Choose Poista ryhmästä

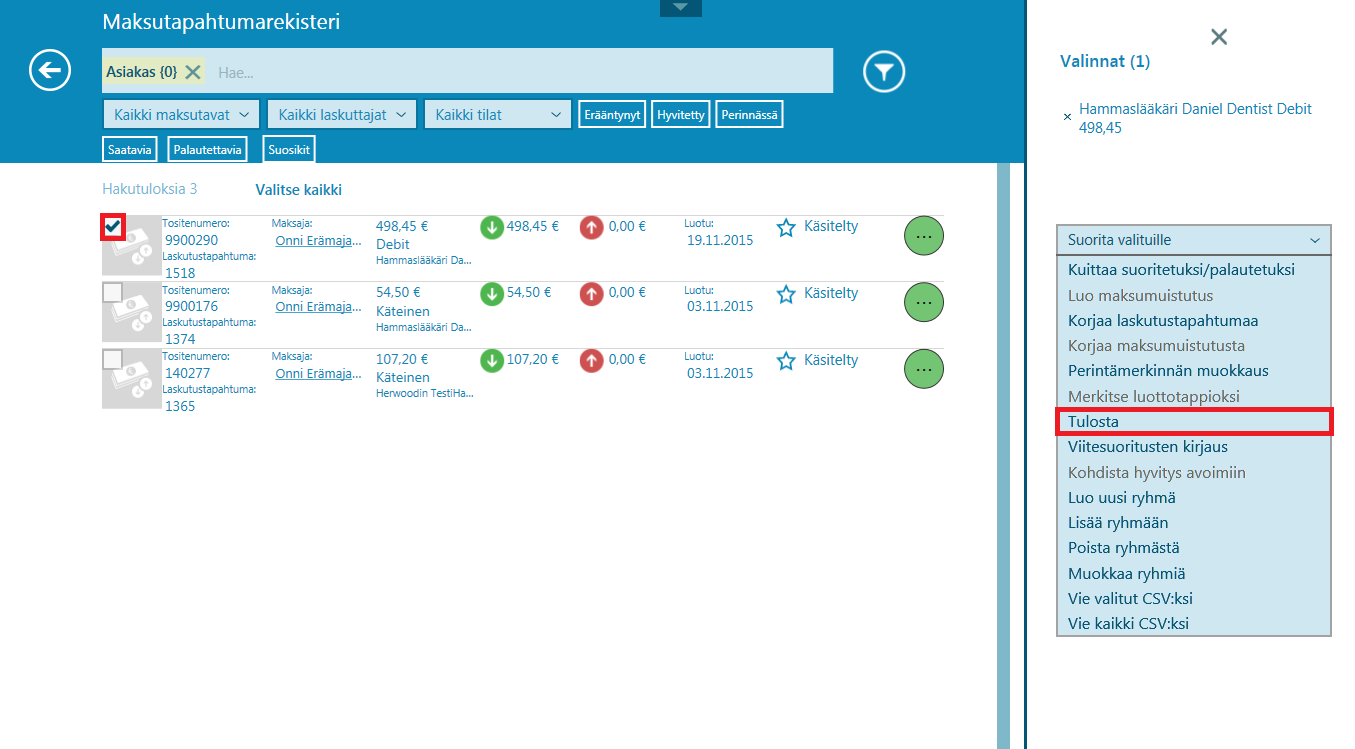click(x=1194, y=548)
